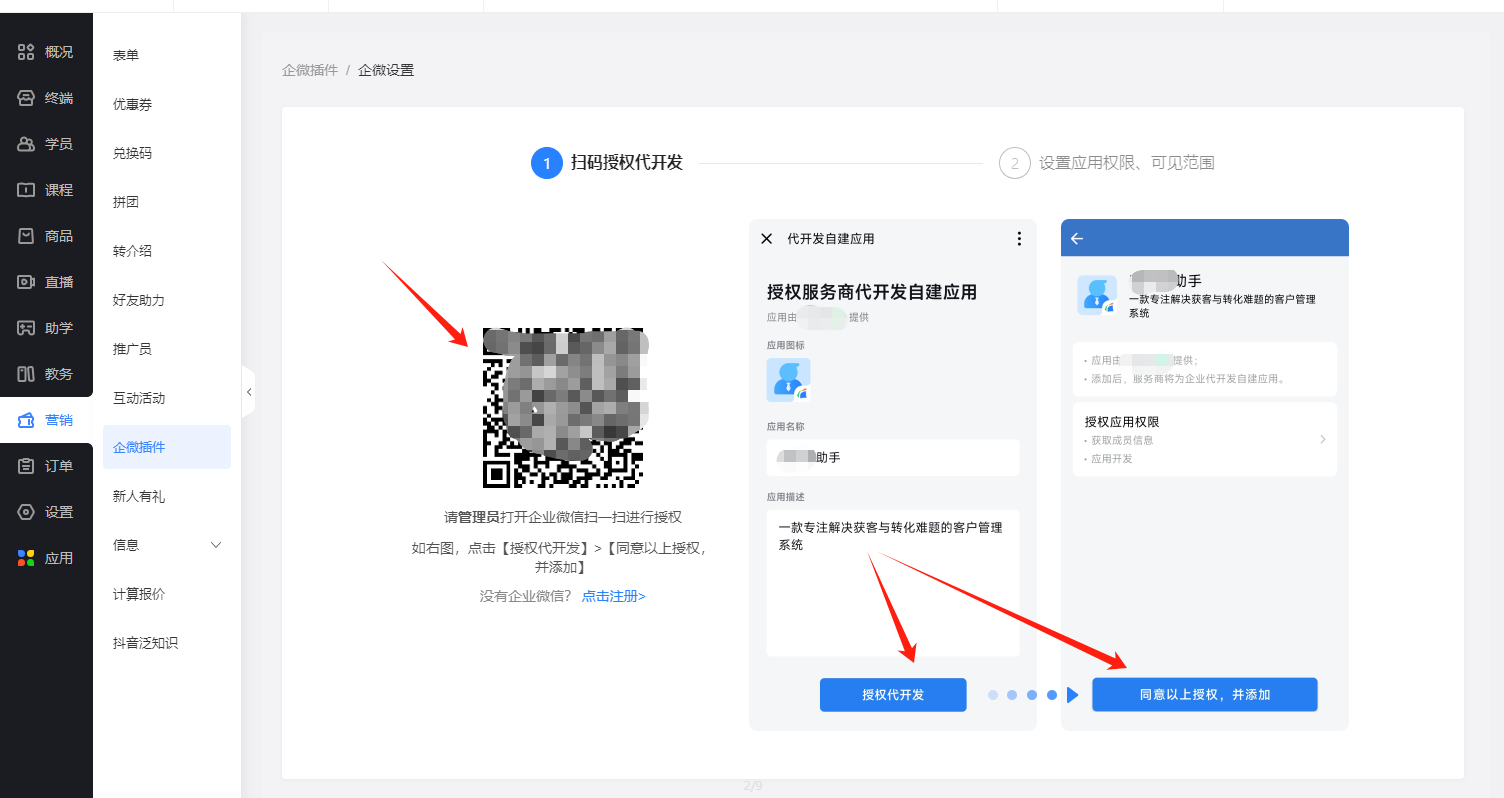
Task: Go to the 好友助力 menu item
Action: (139, 300)
